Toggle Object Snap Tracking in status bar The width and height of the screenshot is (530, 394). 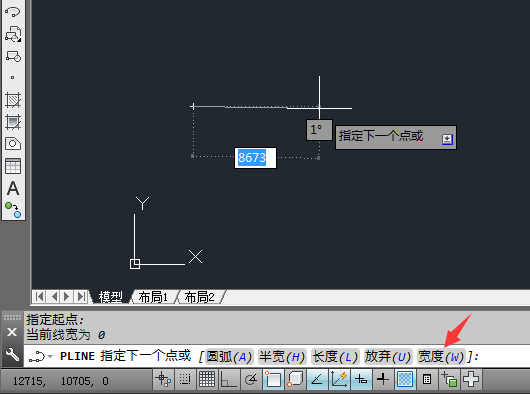coord(317,380)
